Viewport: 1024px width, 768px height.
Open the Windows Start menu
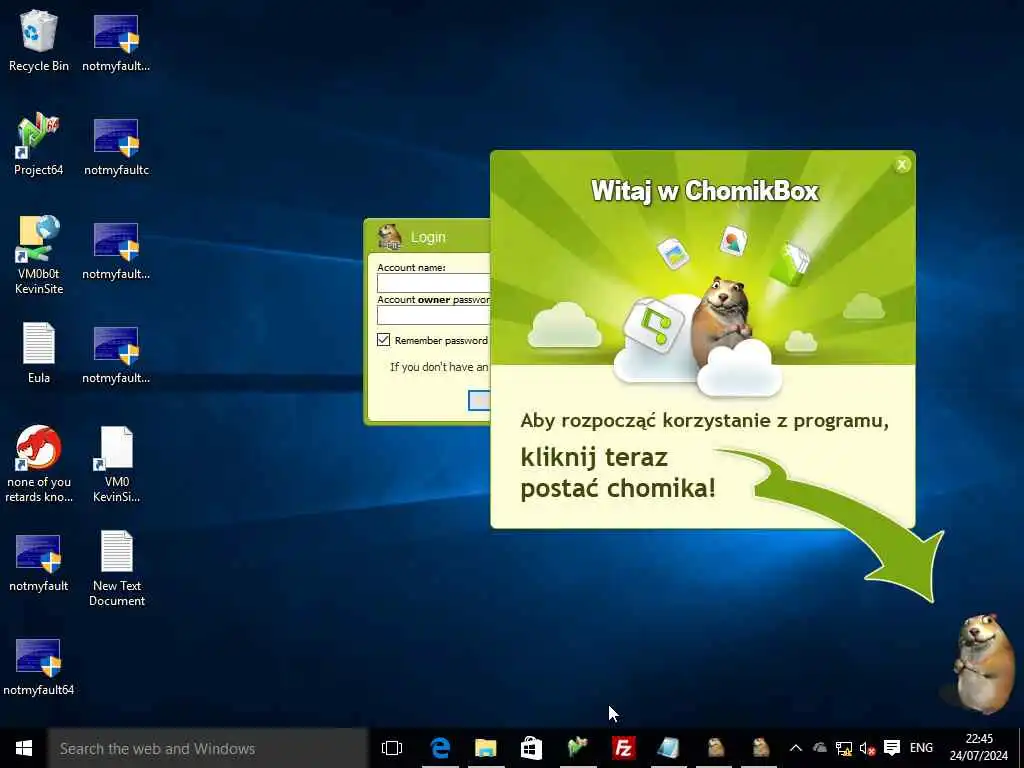tap(24, 748)
